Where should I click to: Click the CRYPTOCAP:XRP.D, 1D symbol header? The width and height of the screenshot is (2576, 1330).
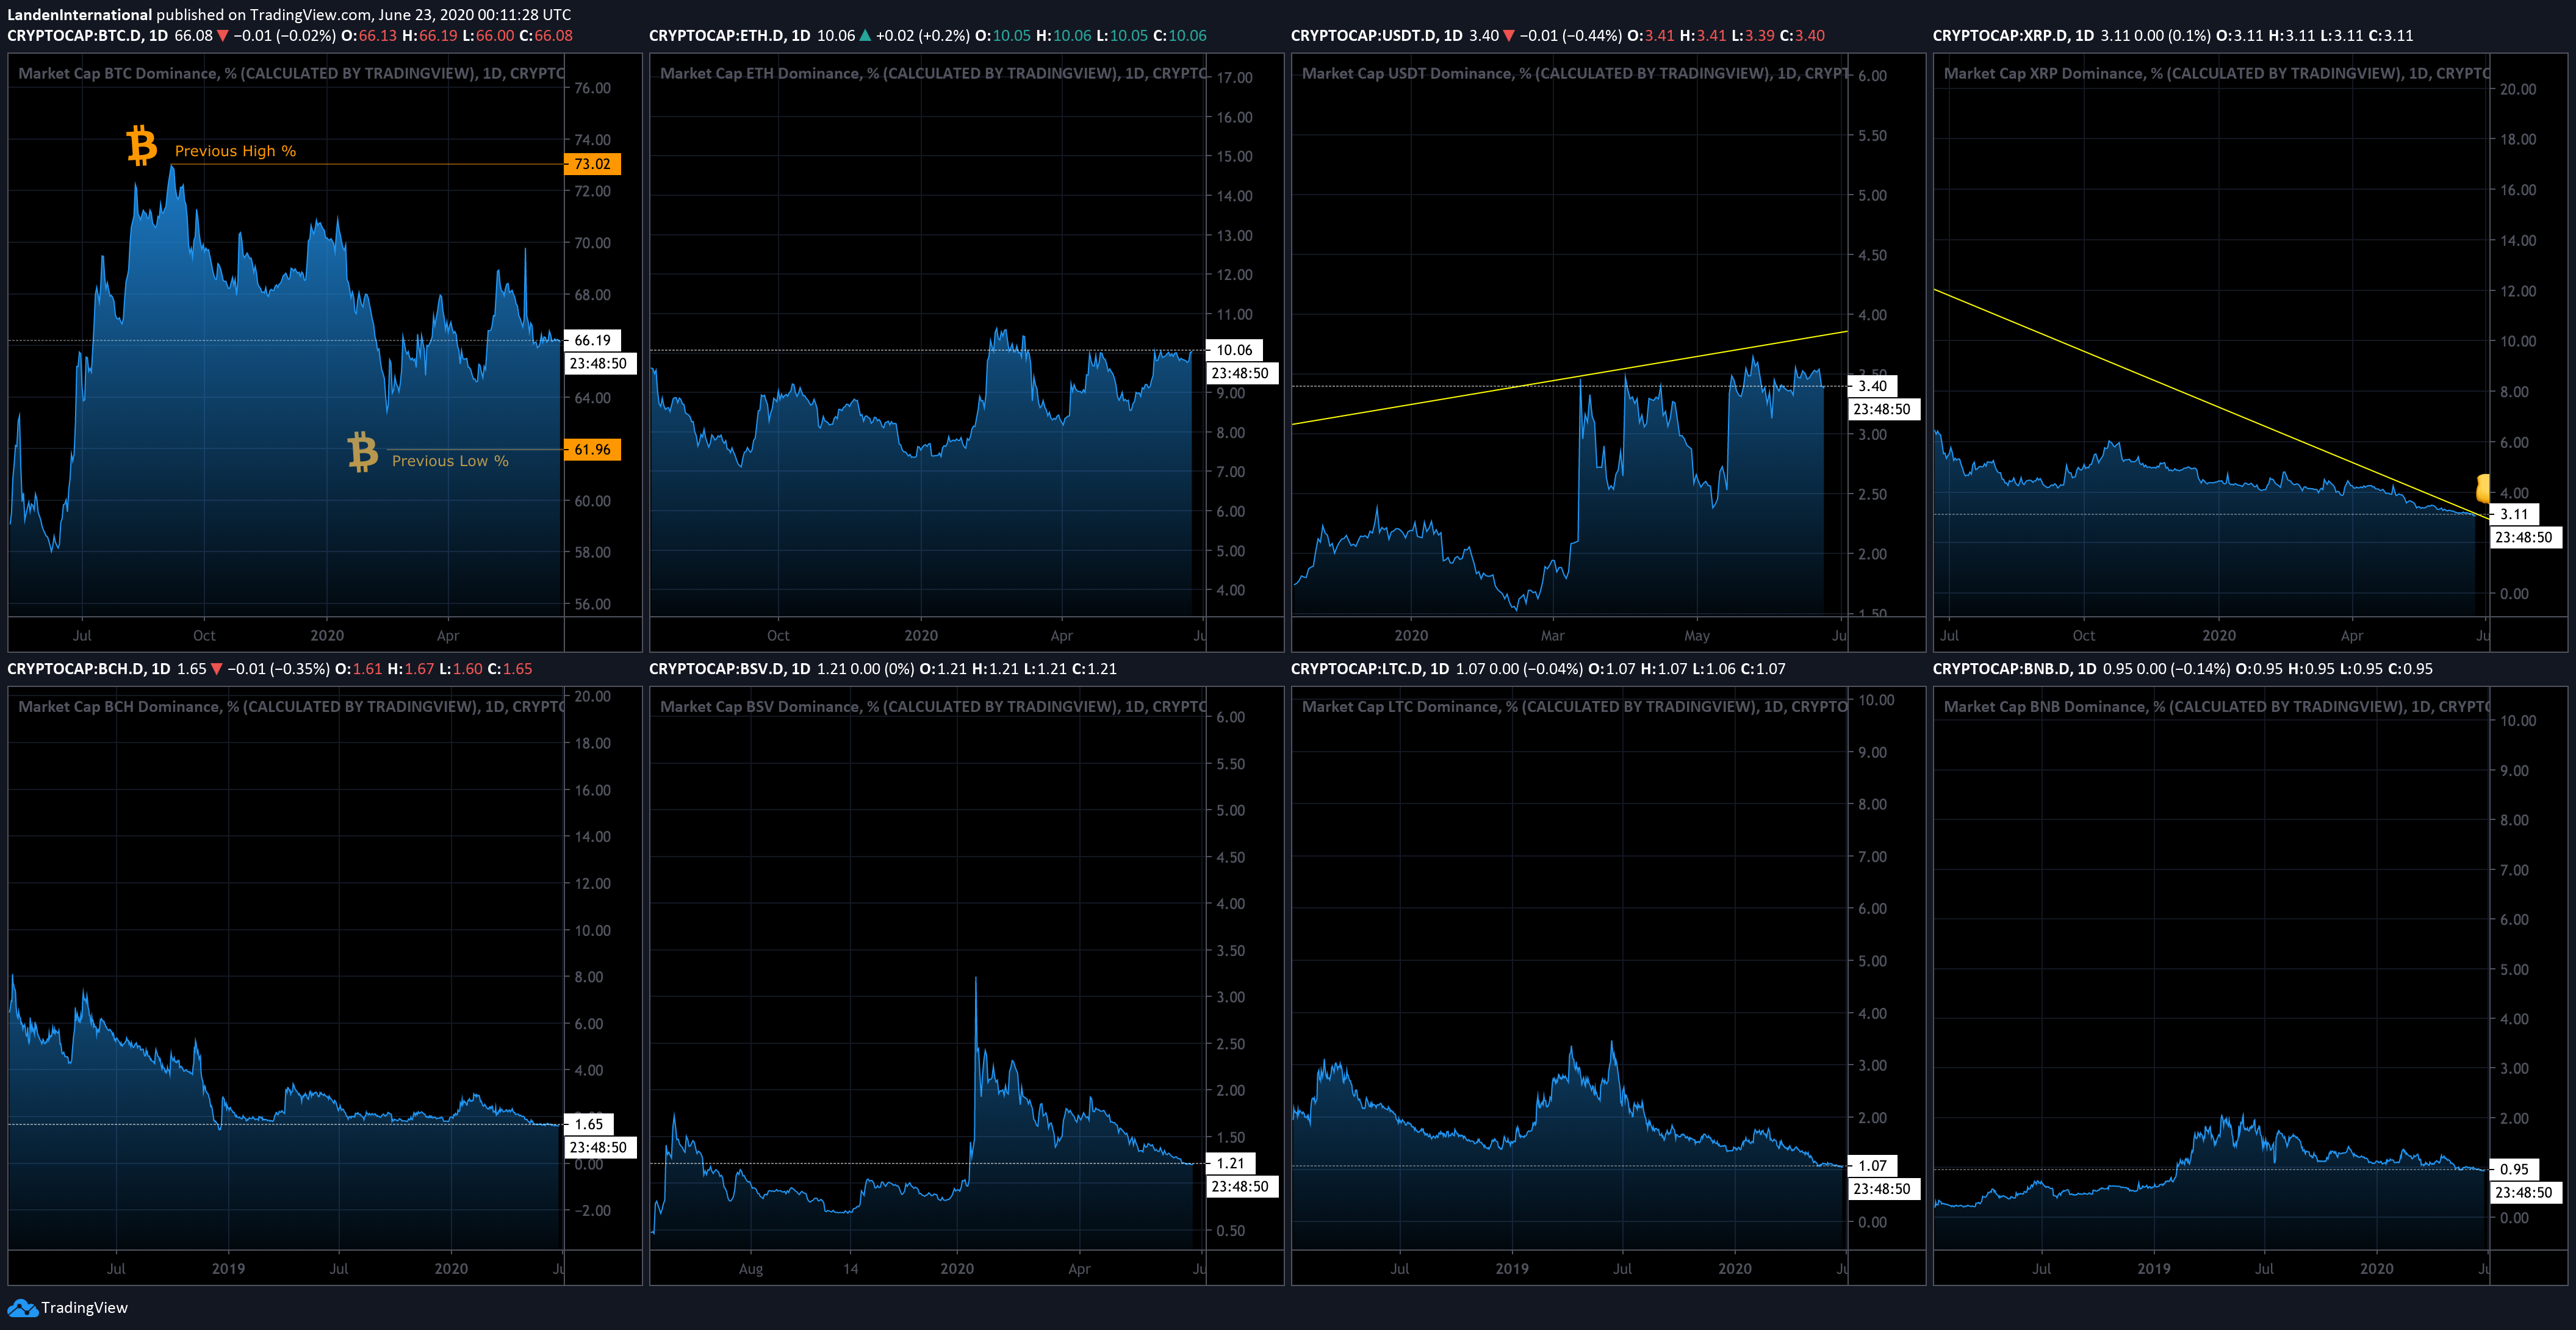2014,36
